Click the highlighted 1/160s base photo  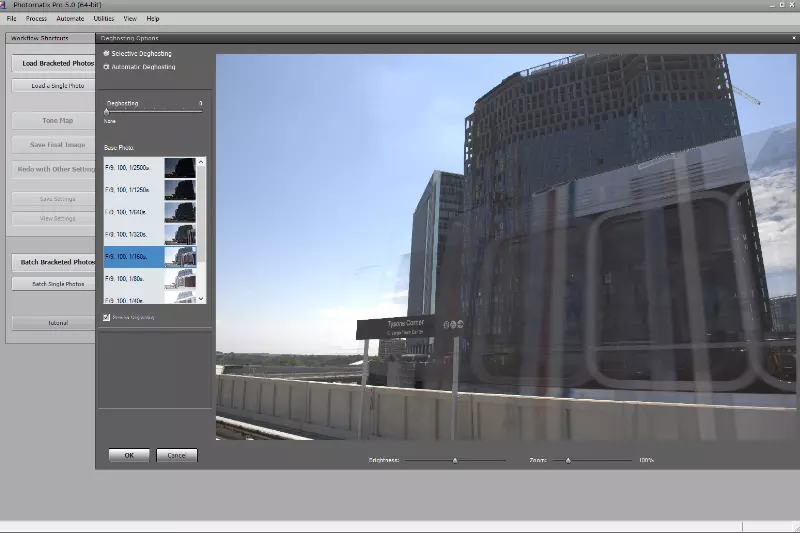pos(150,257)
